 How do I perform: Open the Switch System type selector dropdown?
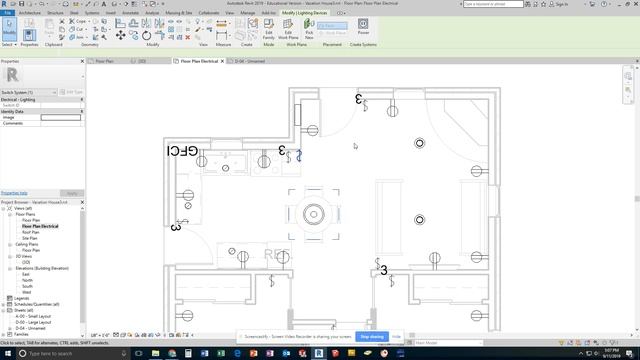tap(29, 92)
